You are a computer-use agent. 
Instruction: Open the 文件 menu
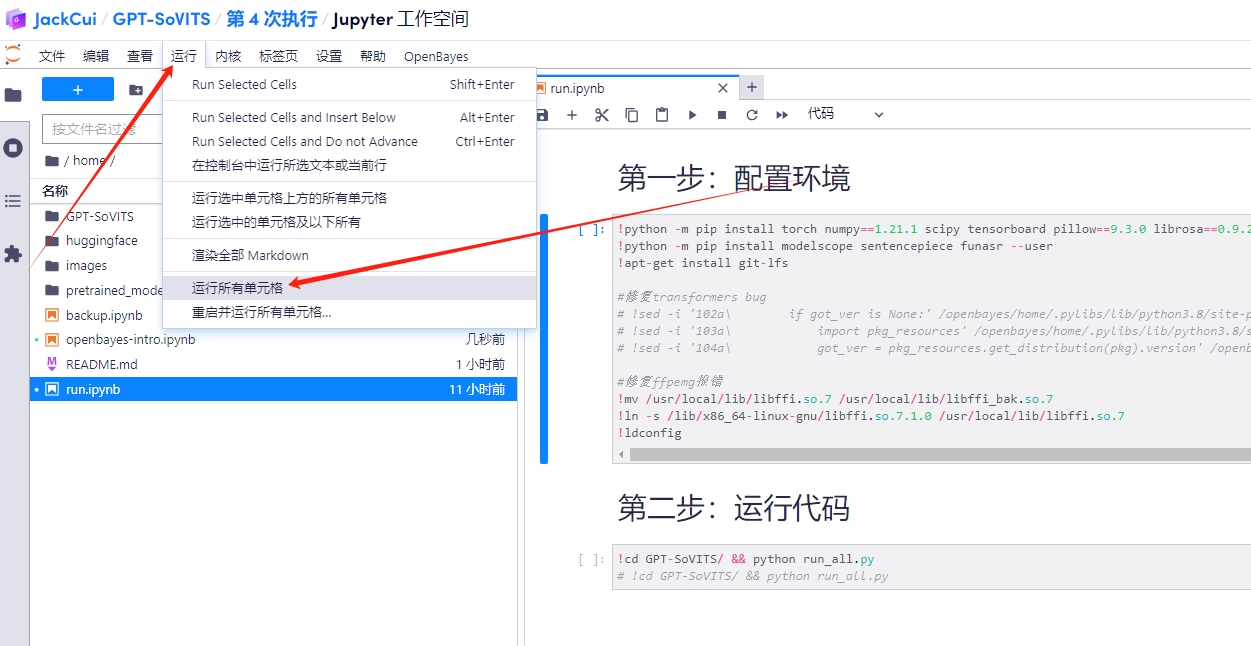[52, 56]
